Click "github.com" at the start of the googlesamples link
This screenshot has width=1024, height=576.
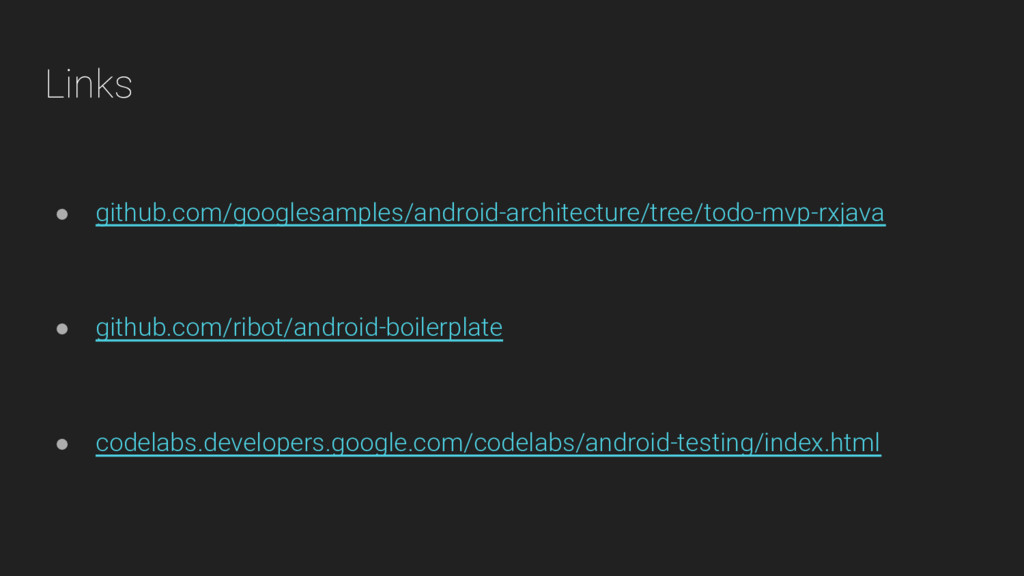[157, 213]
